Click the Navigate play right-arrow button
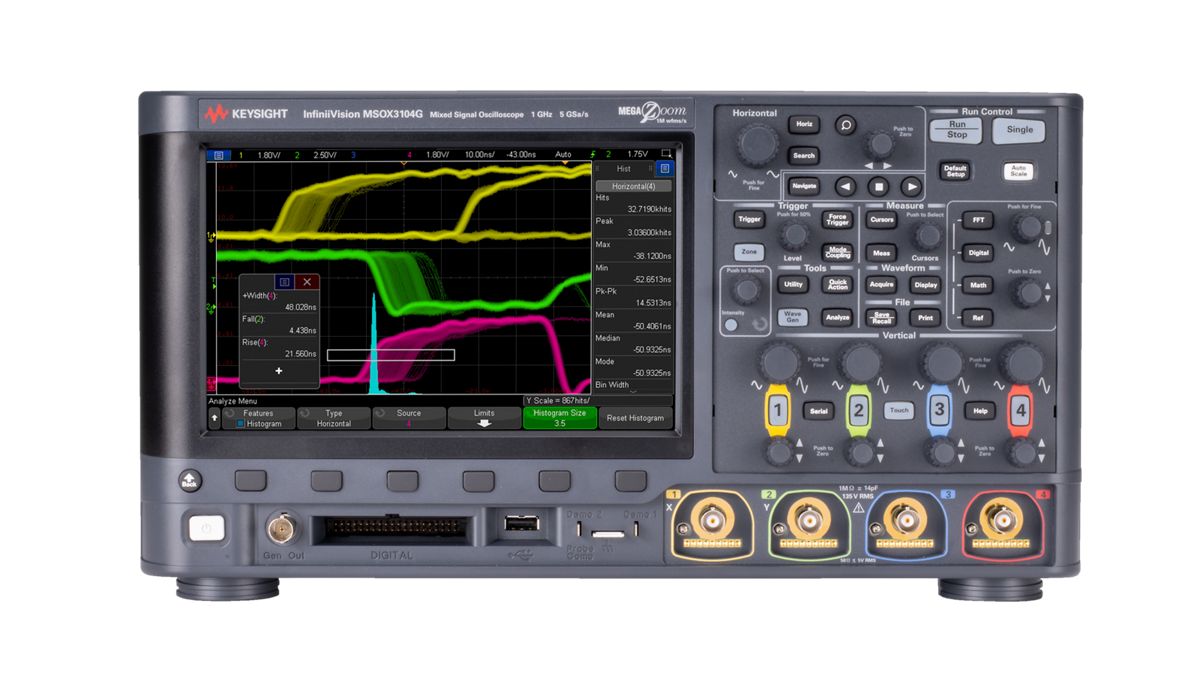1200x675 pixels. (x=911, y=186)
